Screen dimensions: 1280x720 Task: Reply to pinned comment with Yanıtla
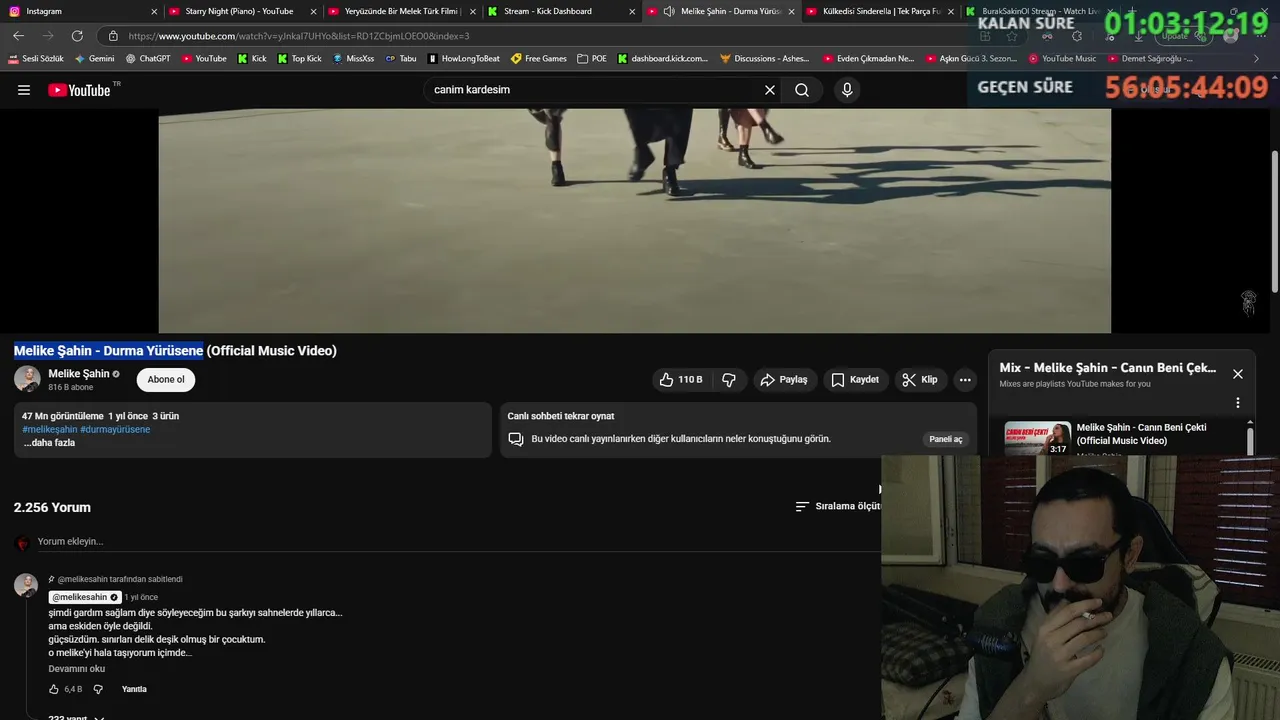(x=134, y=689)
